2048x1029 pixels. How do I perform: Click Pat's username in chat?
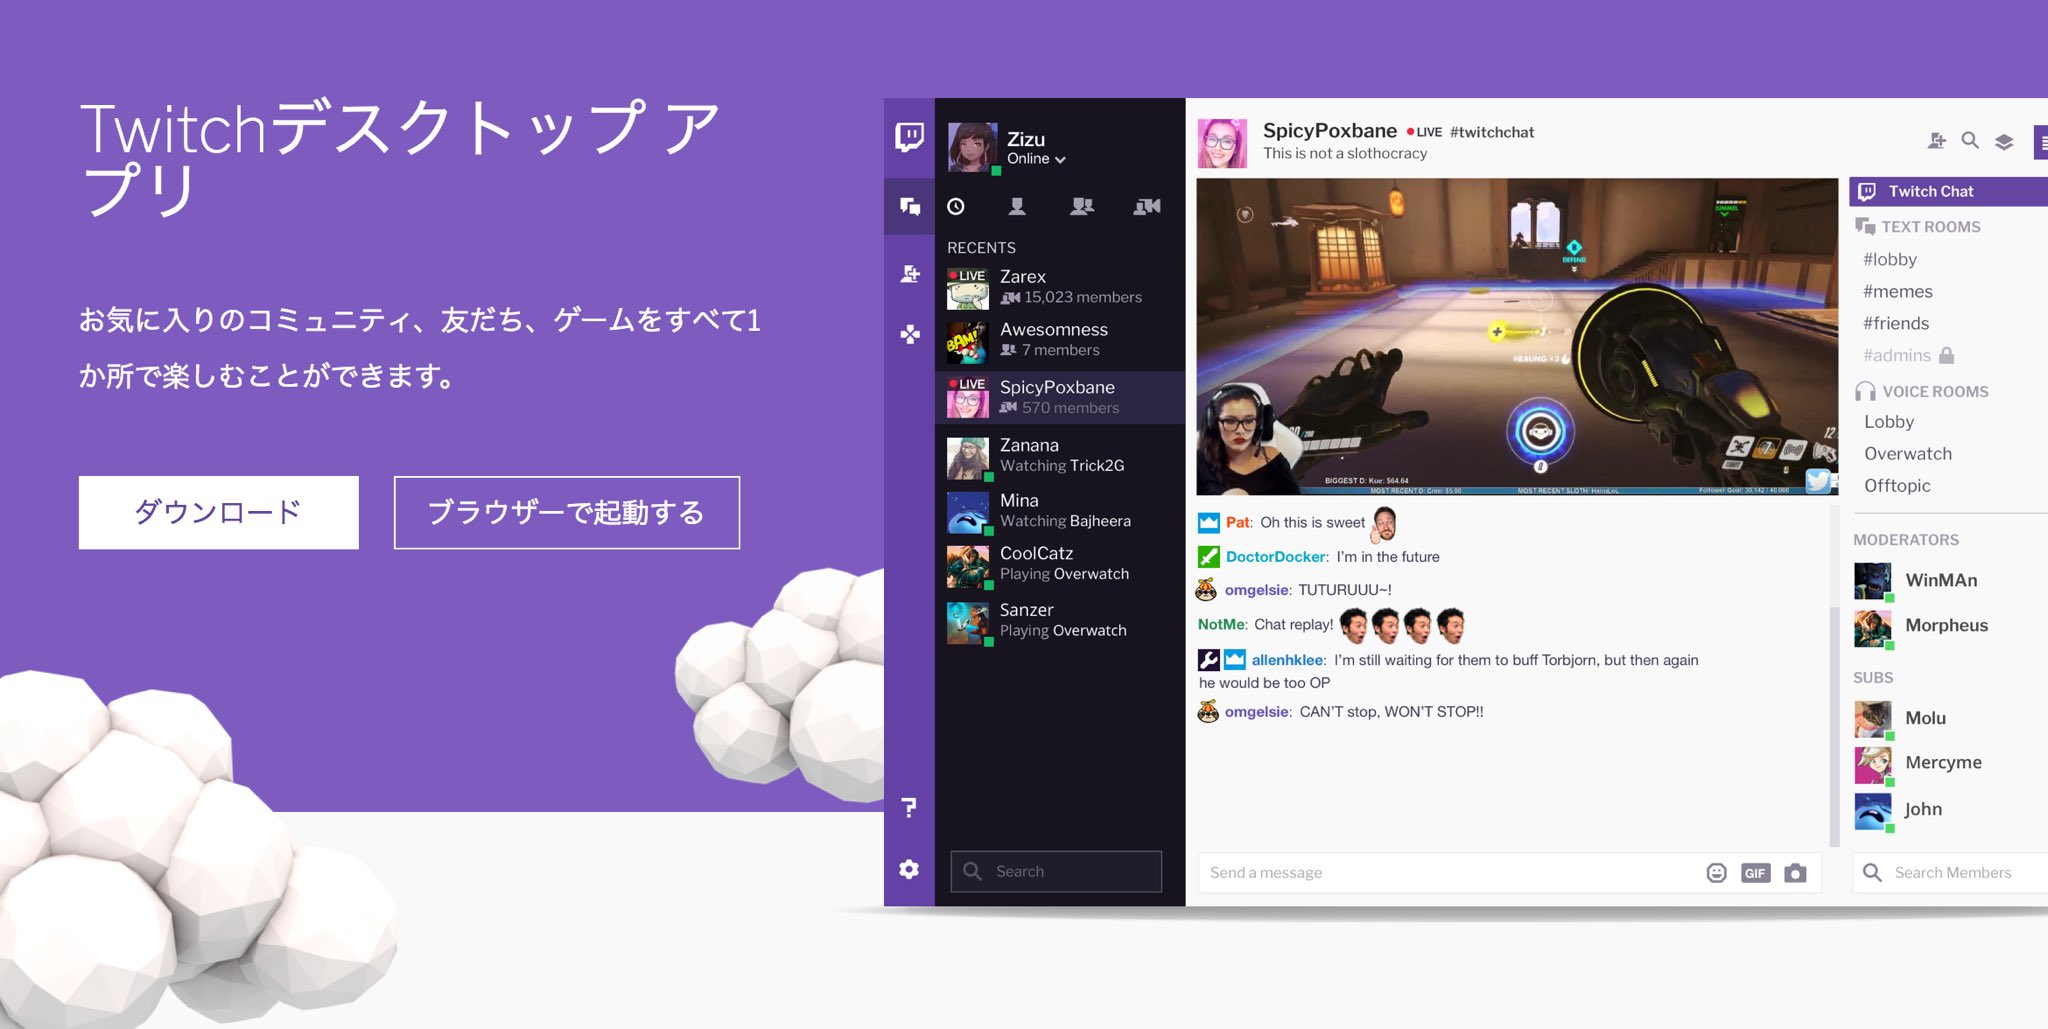click(1238, 522)
